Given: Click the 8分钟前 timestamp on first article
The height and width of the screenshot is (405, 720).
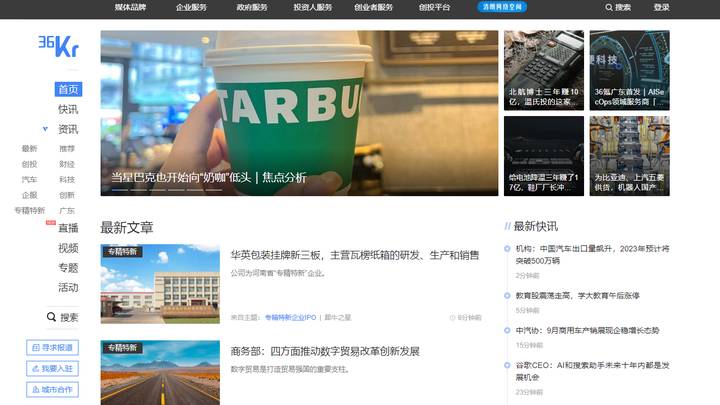Looking at the screenshot, I should click(x=466, y=317).
